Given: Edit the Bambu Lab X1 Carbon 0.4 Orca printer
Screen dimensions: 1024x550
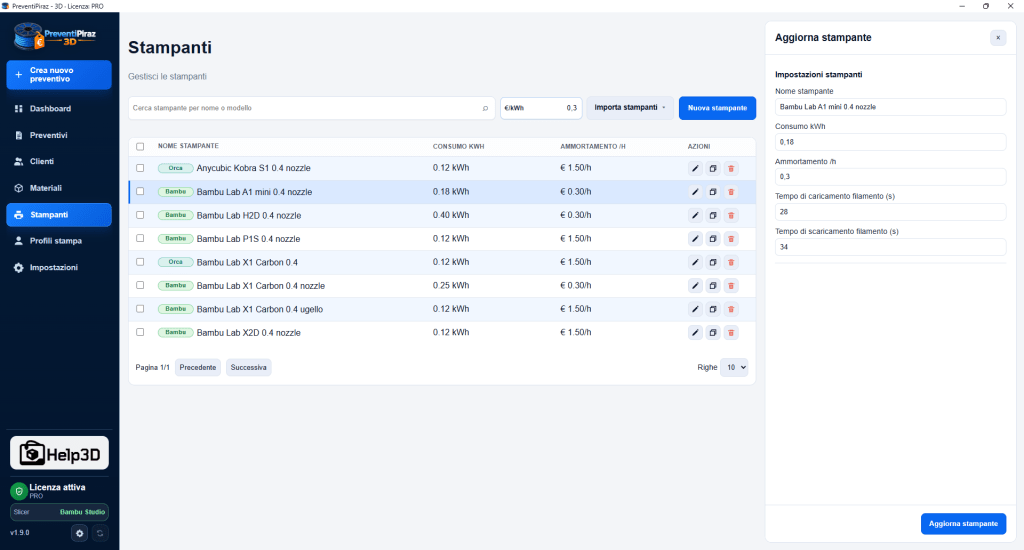Looking at the screenshot, I should (695, 263).
